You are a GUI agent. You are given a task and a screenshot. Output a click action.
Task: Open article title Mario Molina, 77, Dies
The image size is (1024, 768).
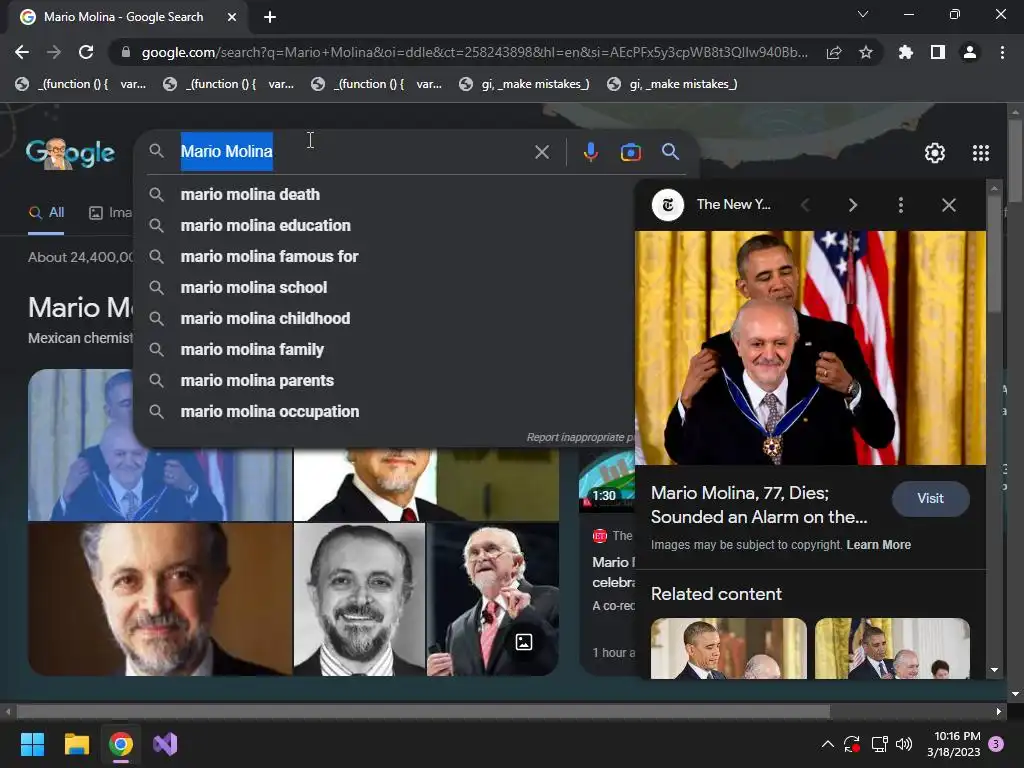tap(759, 505)
